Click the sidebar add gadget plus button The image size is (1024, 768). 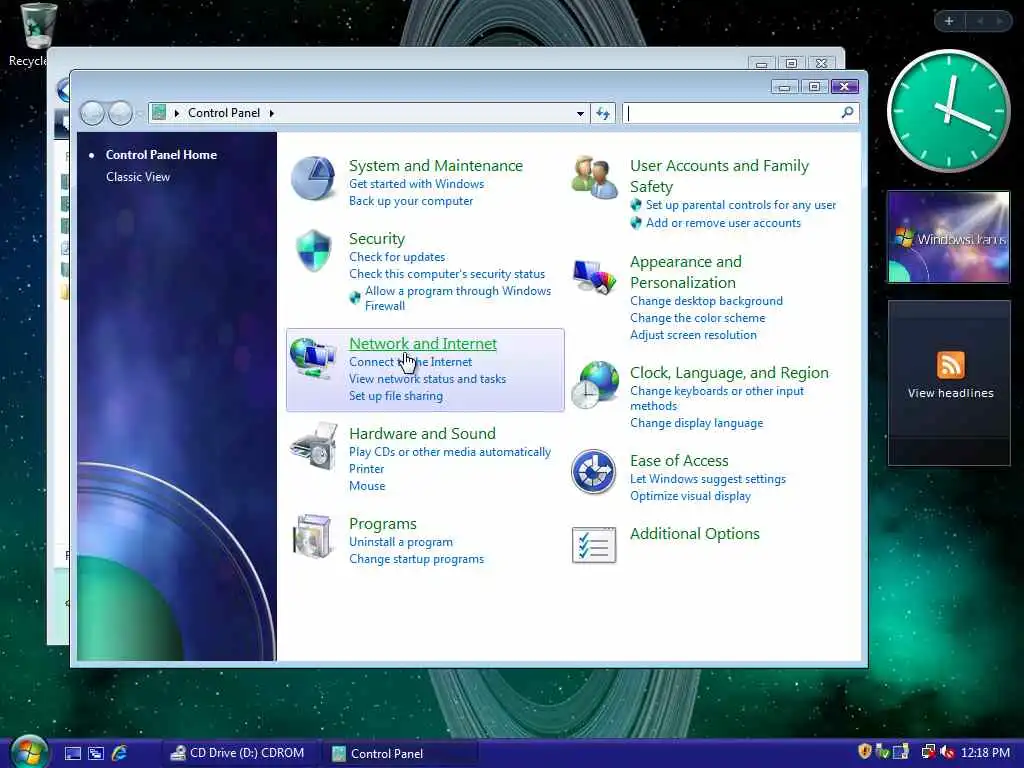(x=949, y=21)
